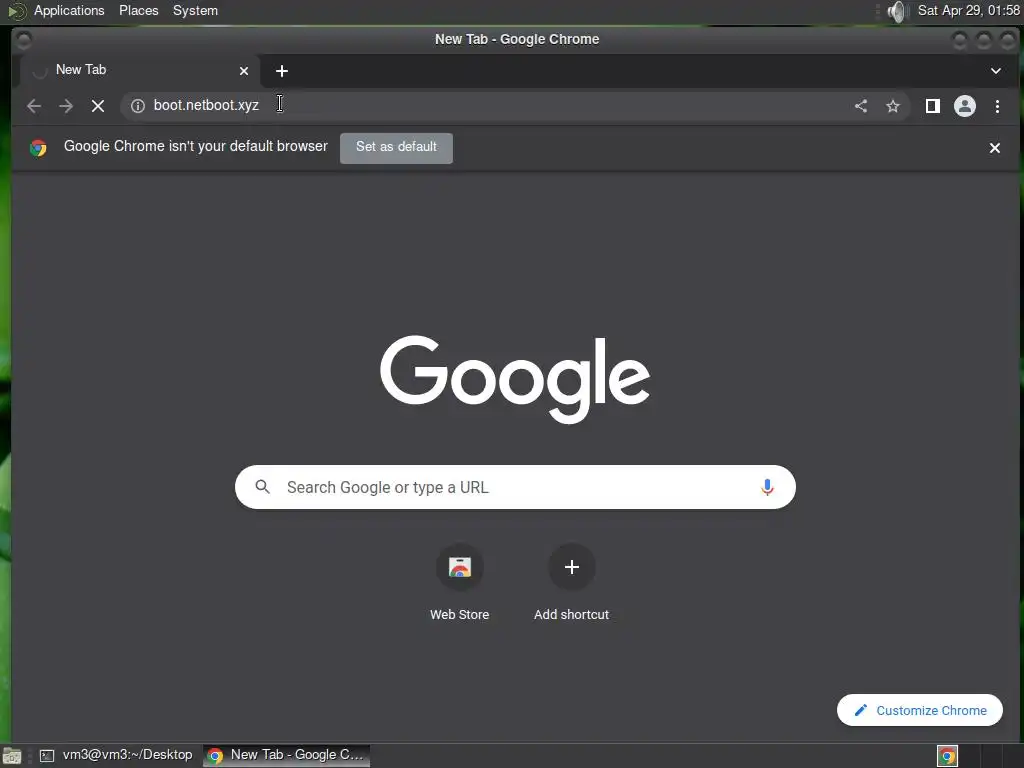This screenshot has height=768, width=1024.
Task: Click Set as default button
Action: 396,147
